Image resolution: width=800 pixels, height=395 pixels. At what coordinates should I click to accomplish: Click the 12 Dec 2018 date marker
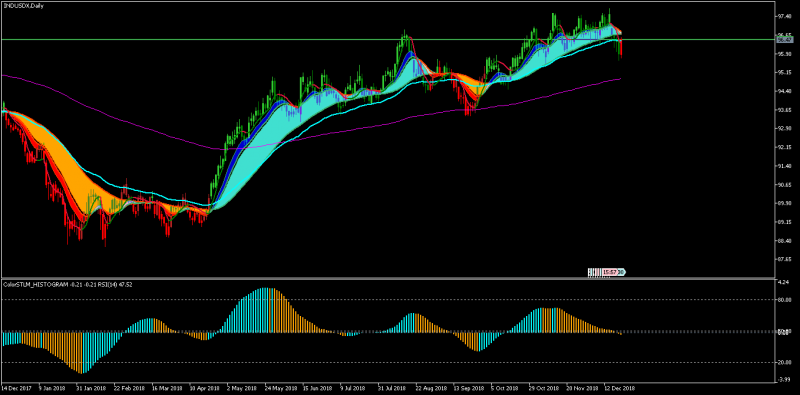[618, 388]
